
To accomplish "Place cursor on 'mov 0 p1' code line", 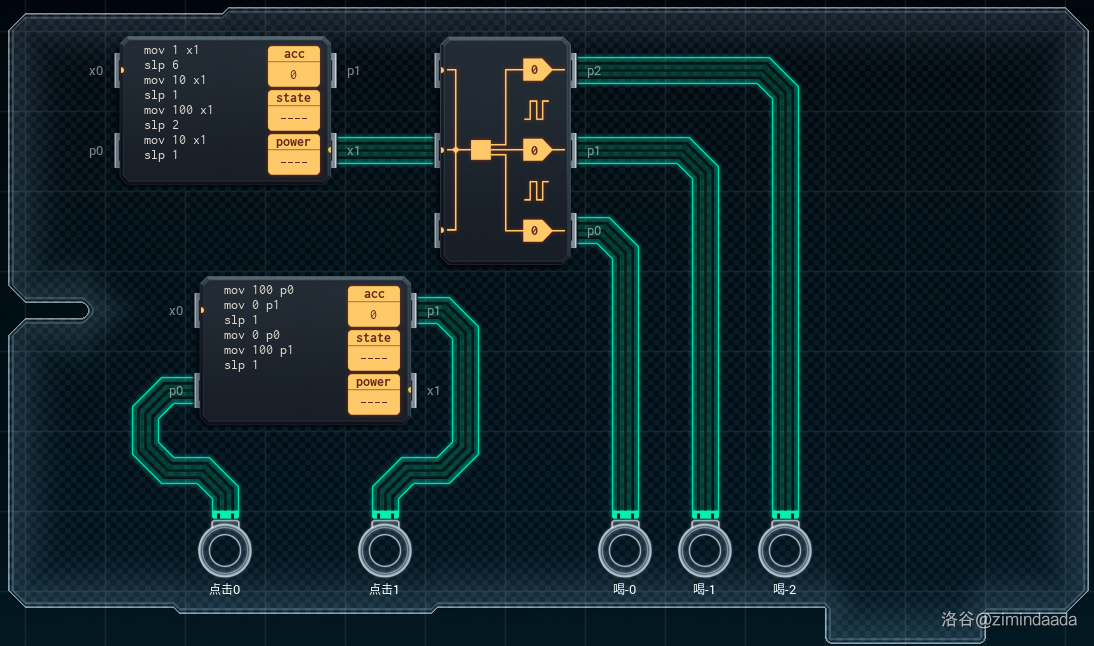I will pyautogui.click(x=250, y=305).
